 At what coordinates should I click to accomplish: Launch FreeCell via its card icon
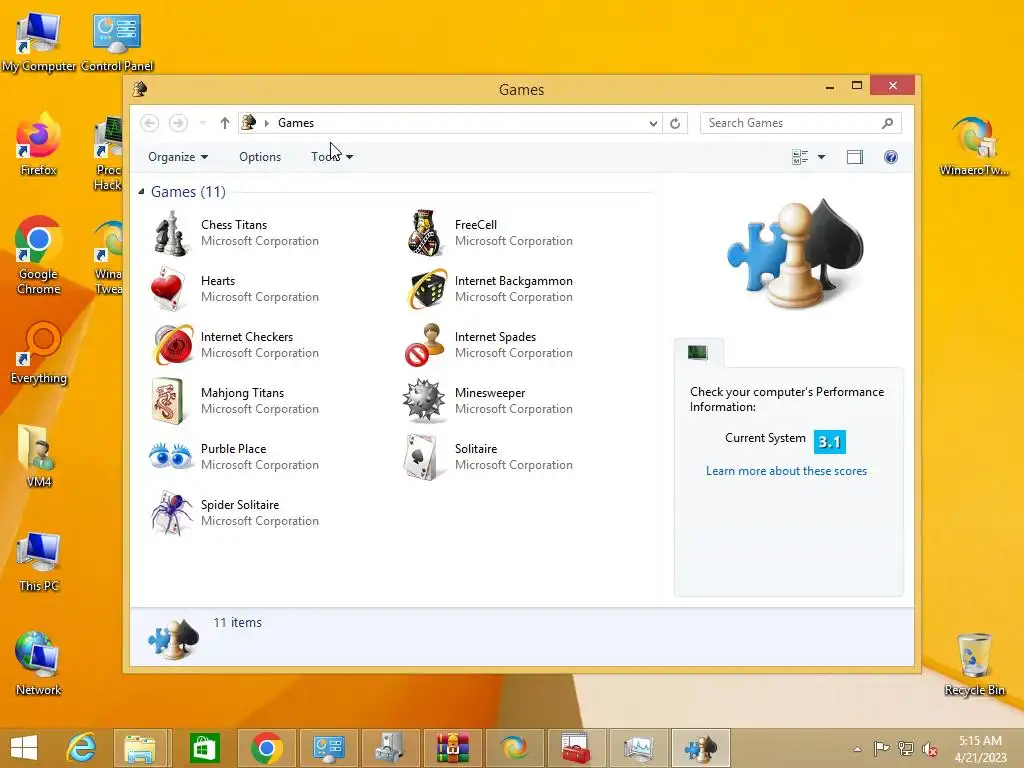424,233
